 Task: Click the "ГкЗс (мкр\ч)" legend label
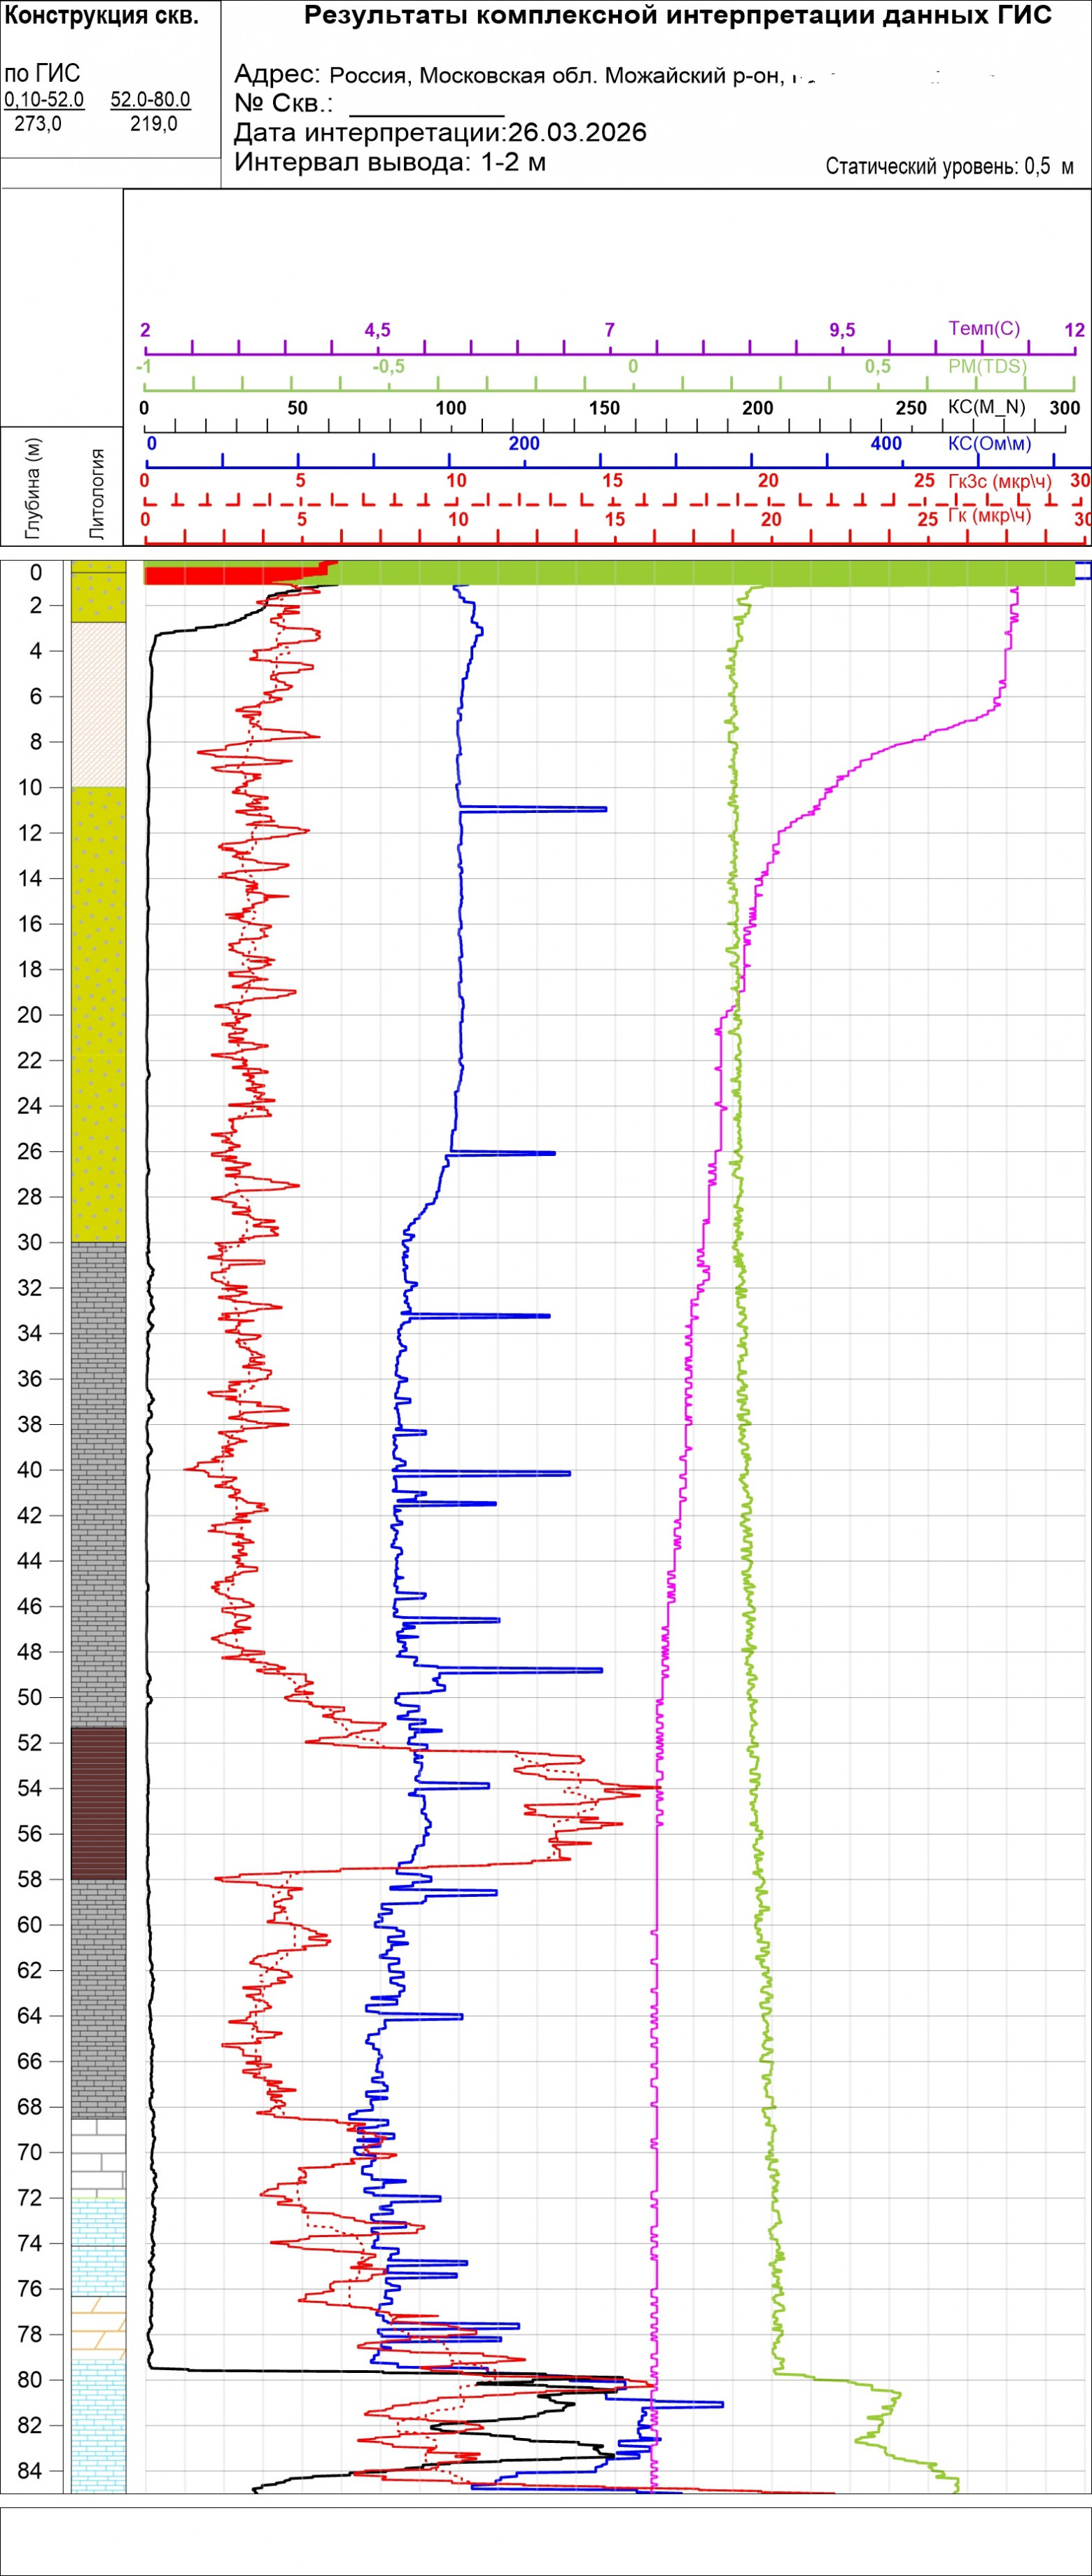point(1000,481)
